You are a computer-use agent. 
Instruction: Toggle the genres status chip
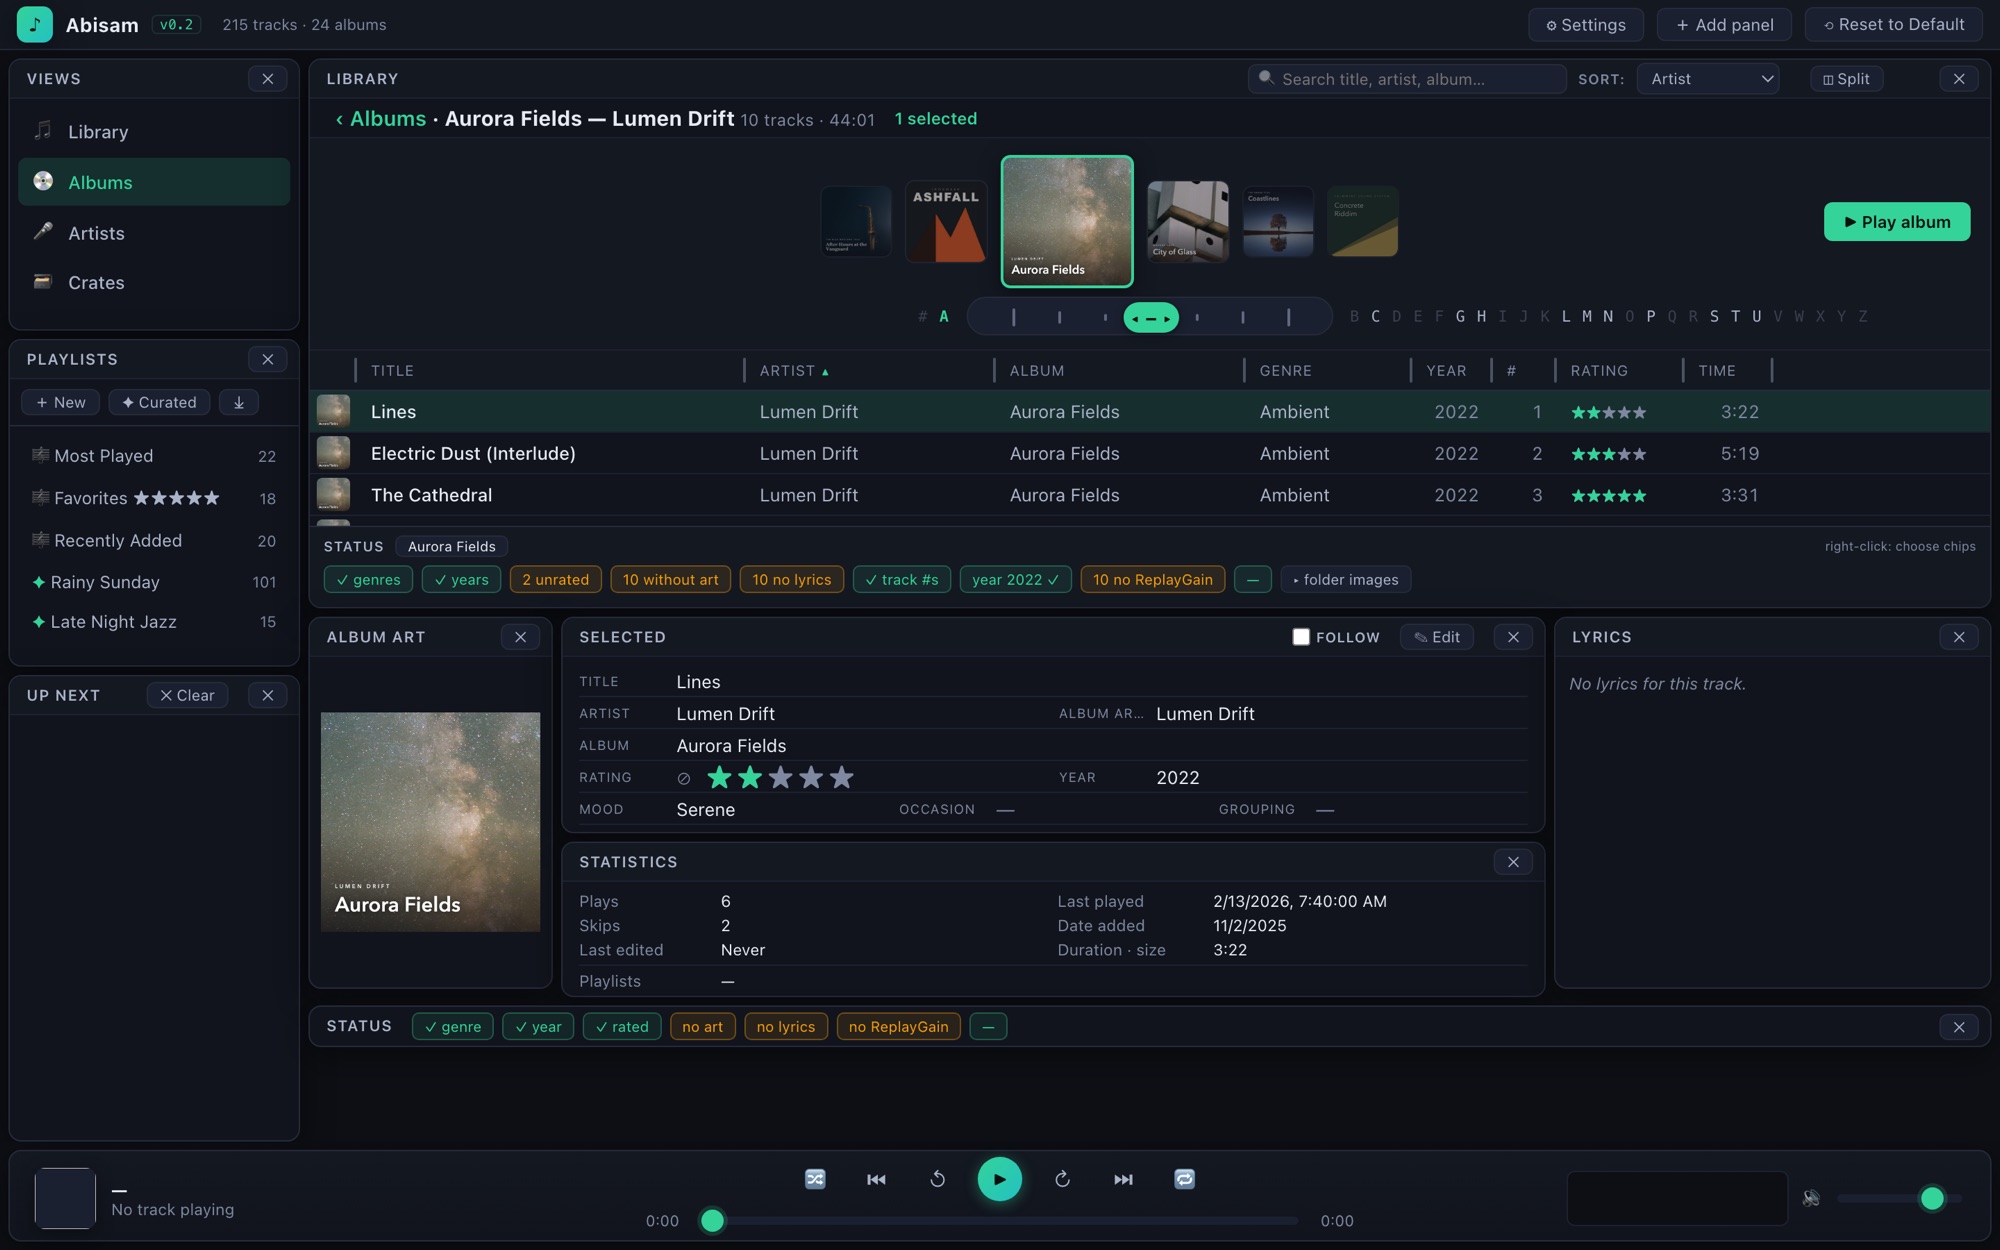(368, 580)
